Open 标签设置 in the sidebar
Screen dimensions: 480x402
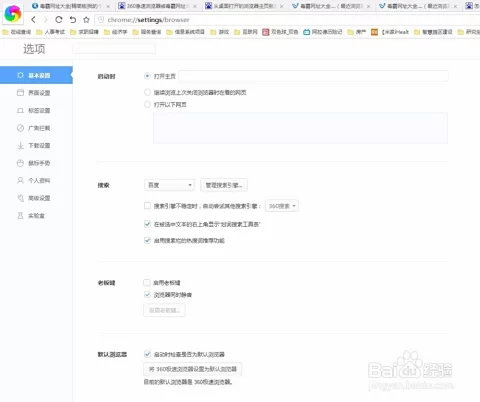[x=36, y=110]
